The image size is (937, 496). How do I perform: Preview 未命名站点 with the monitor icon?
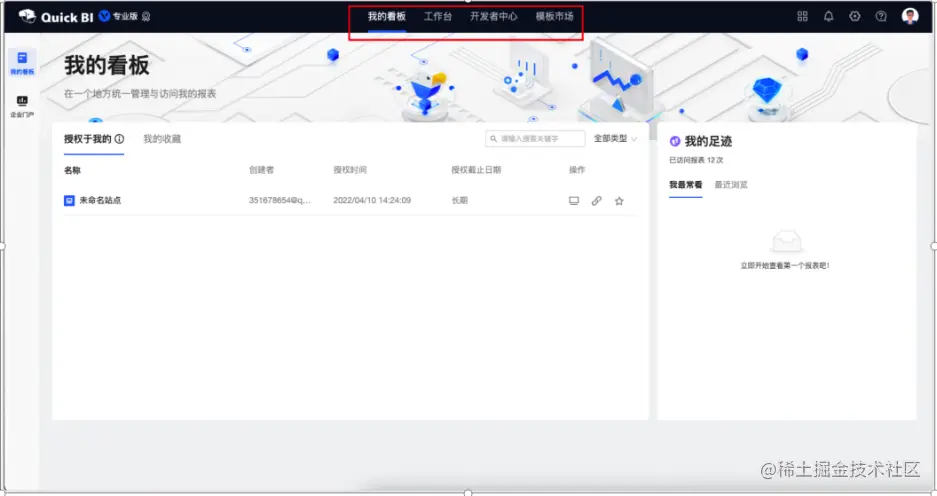pos(574,201)
